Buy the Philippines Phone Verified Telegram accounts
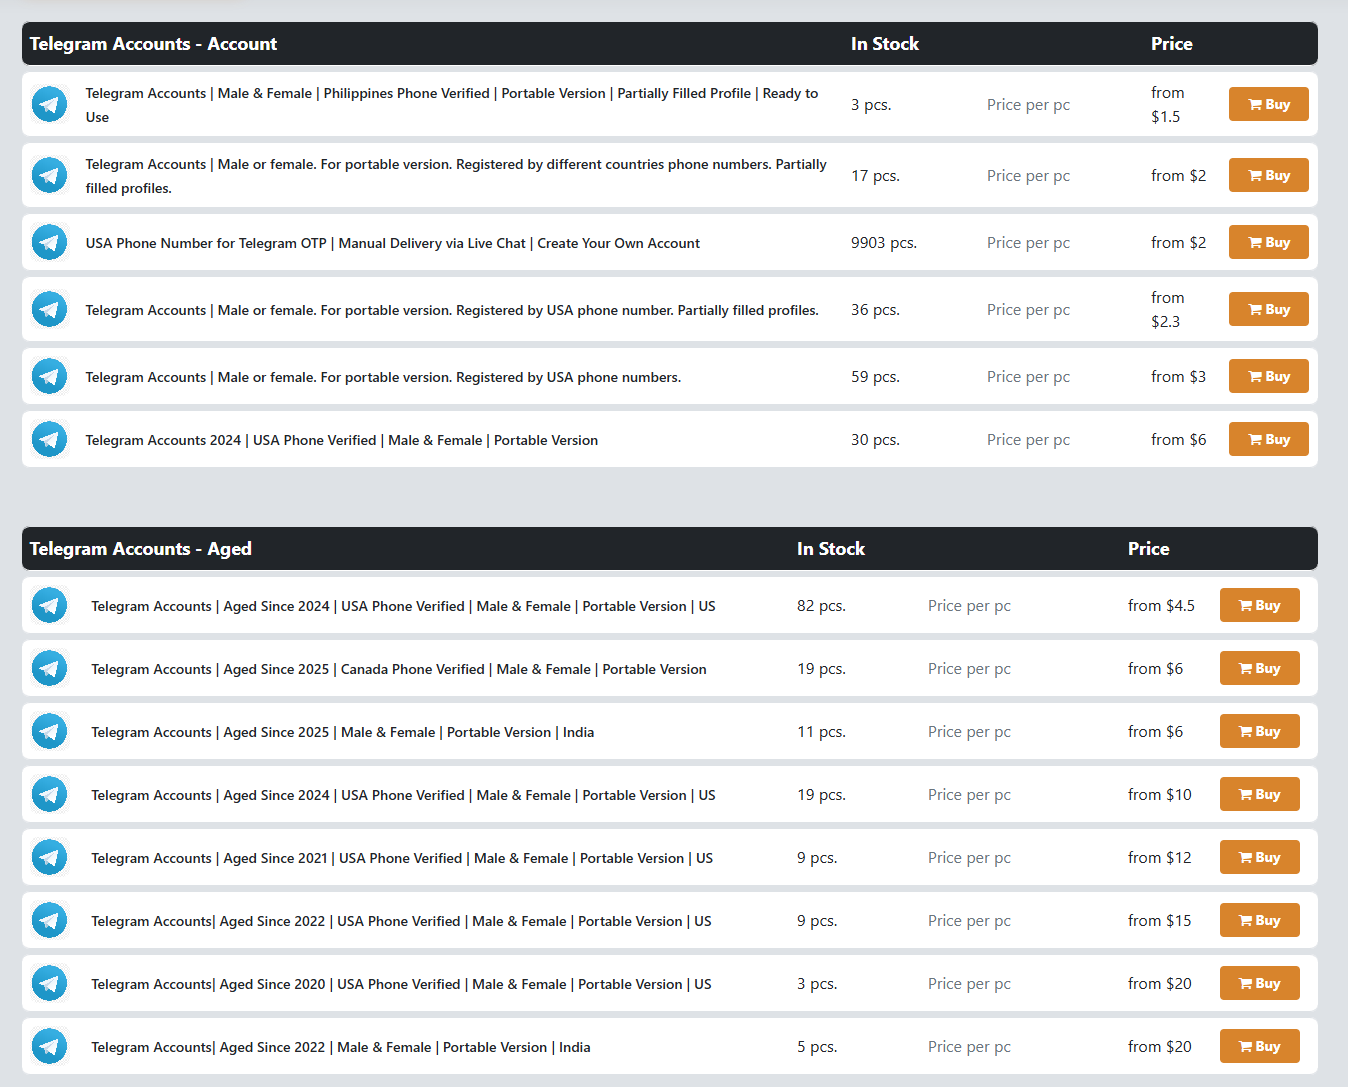1348x1087 pixels. [1268, 104]
